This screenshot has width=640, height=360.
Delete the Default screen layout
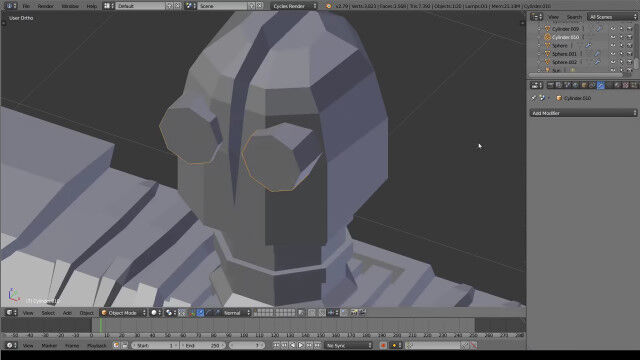point(178,6)
